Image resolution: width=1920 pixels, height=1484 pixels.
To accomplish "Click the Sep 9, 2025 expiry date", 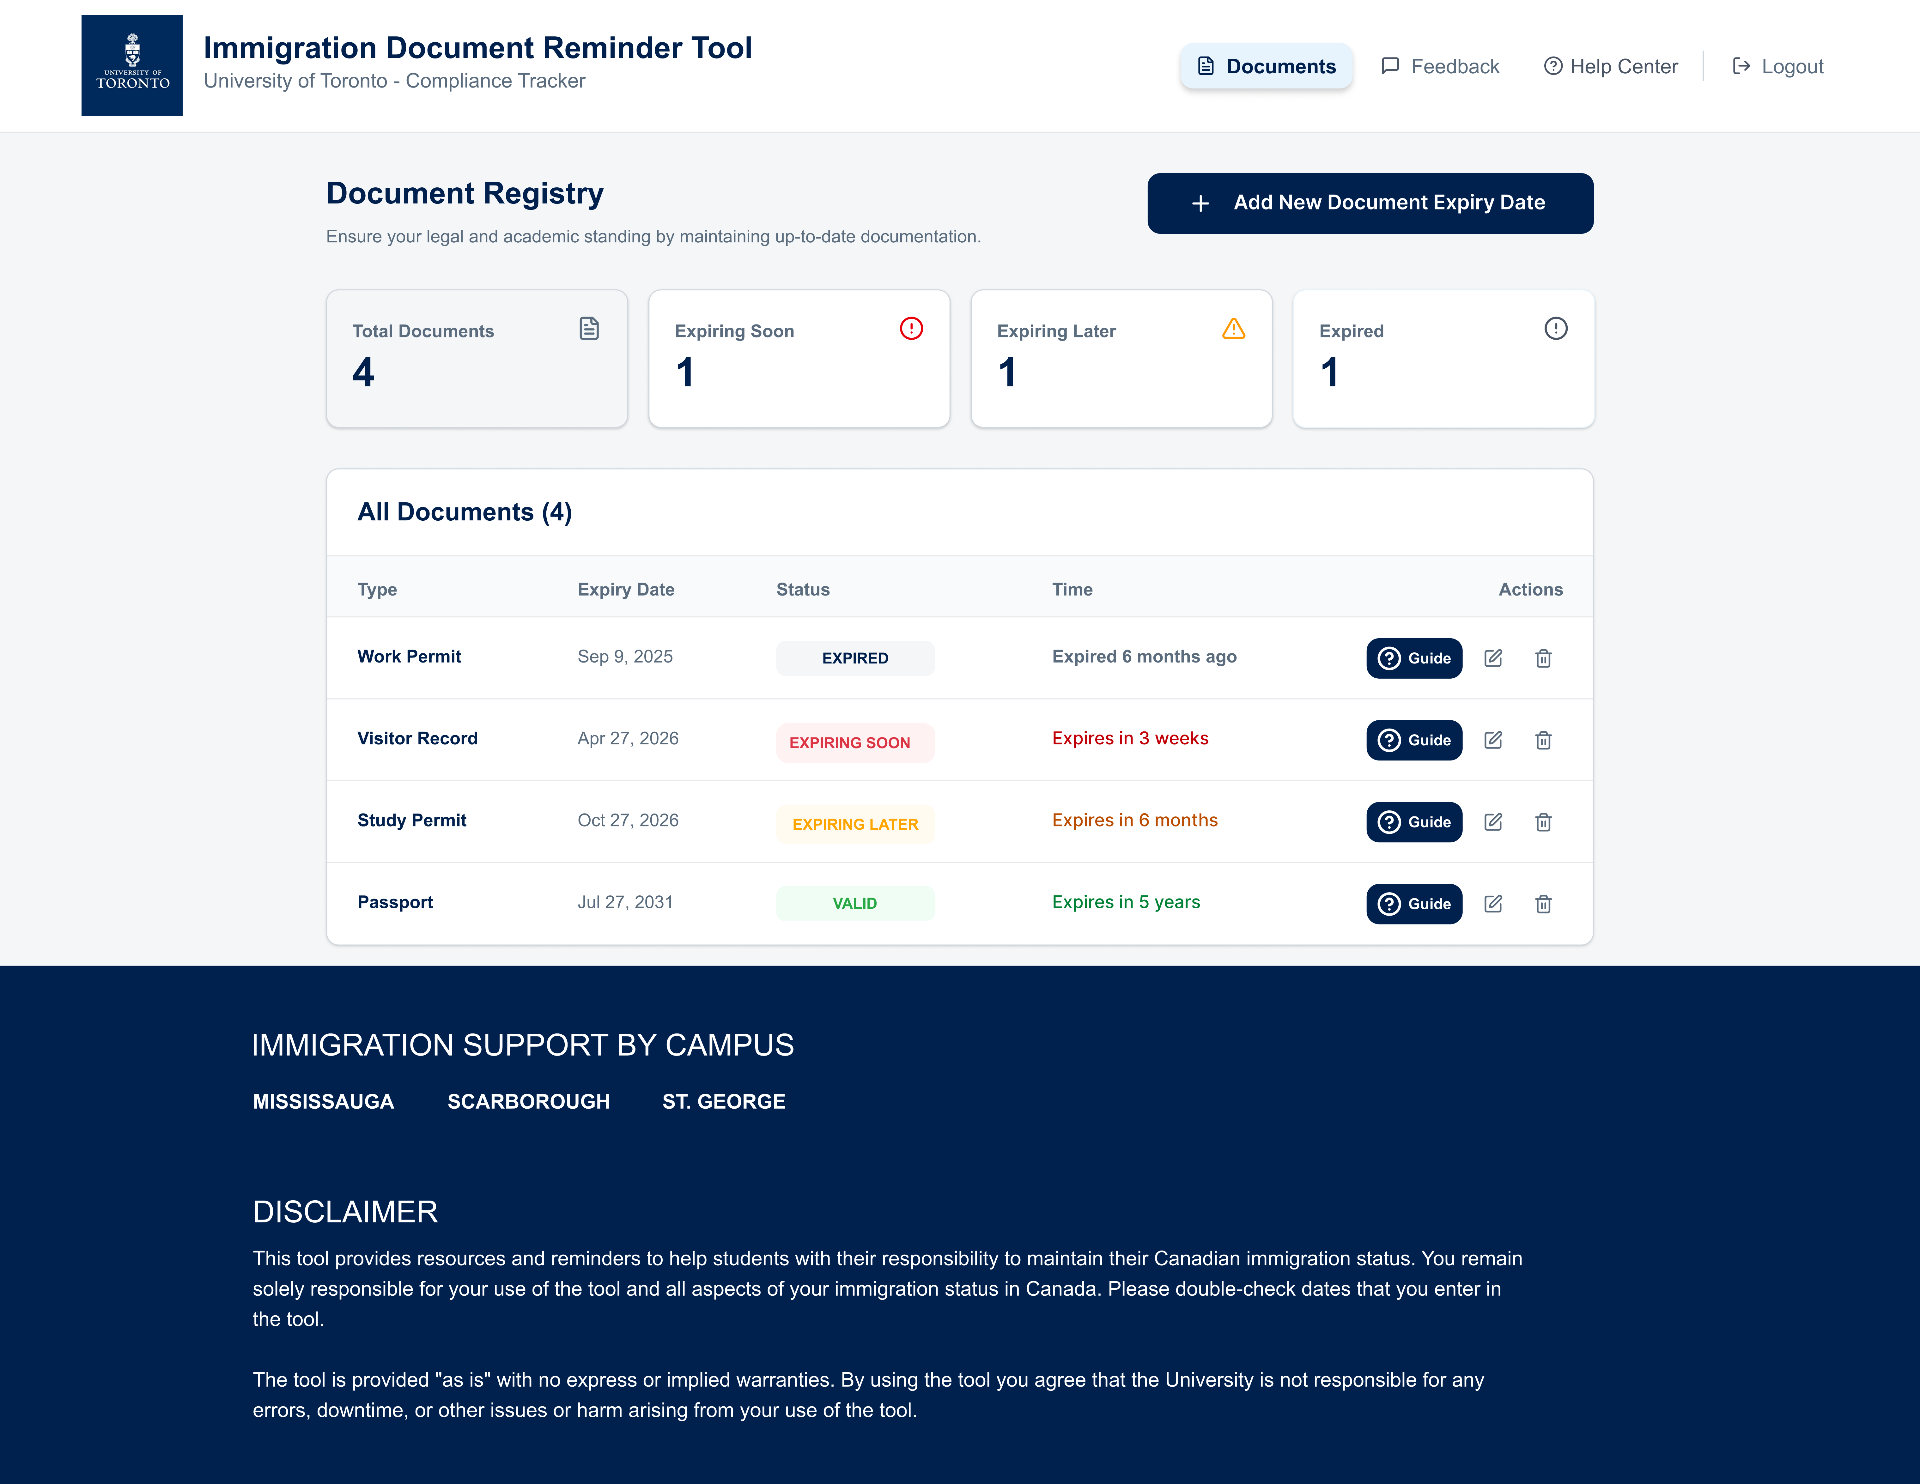I will (625, 656).
